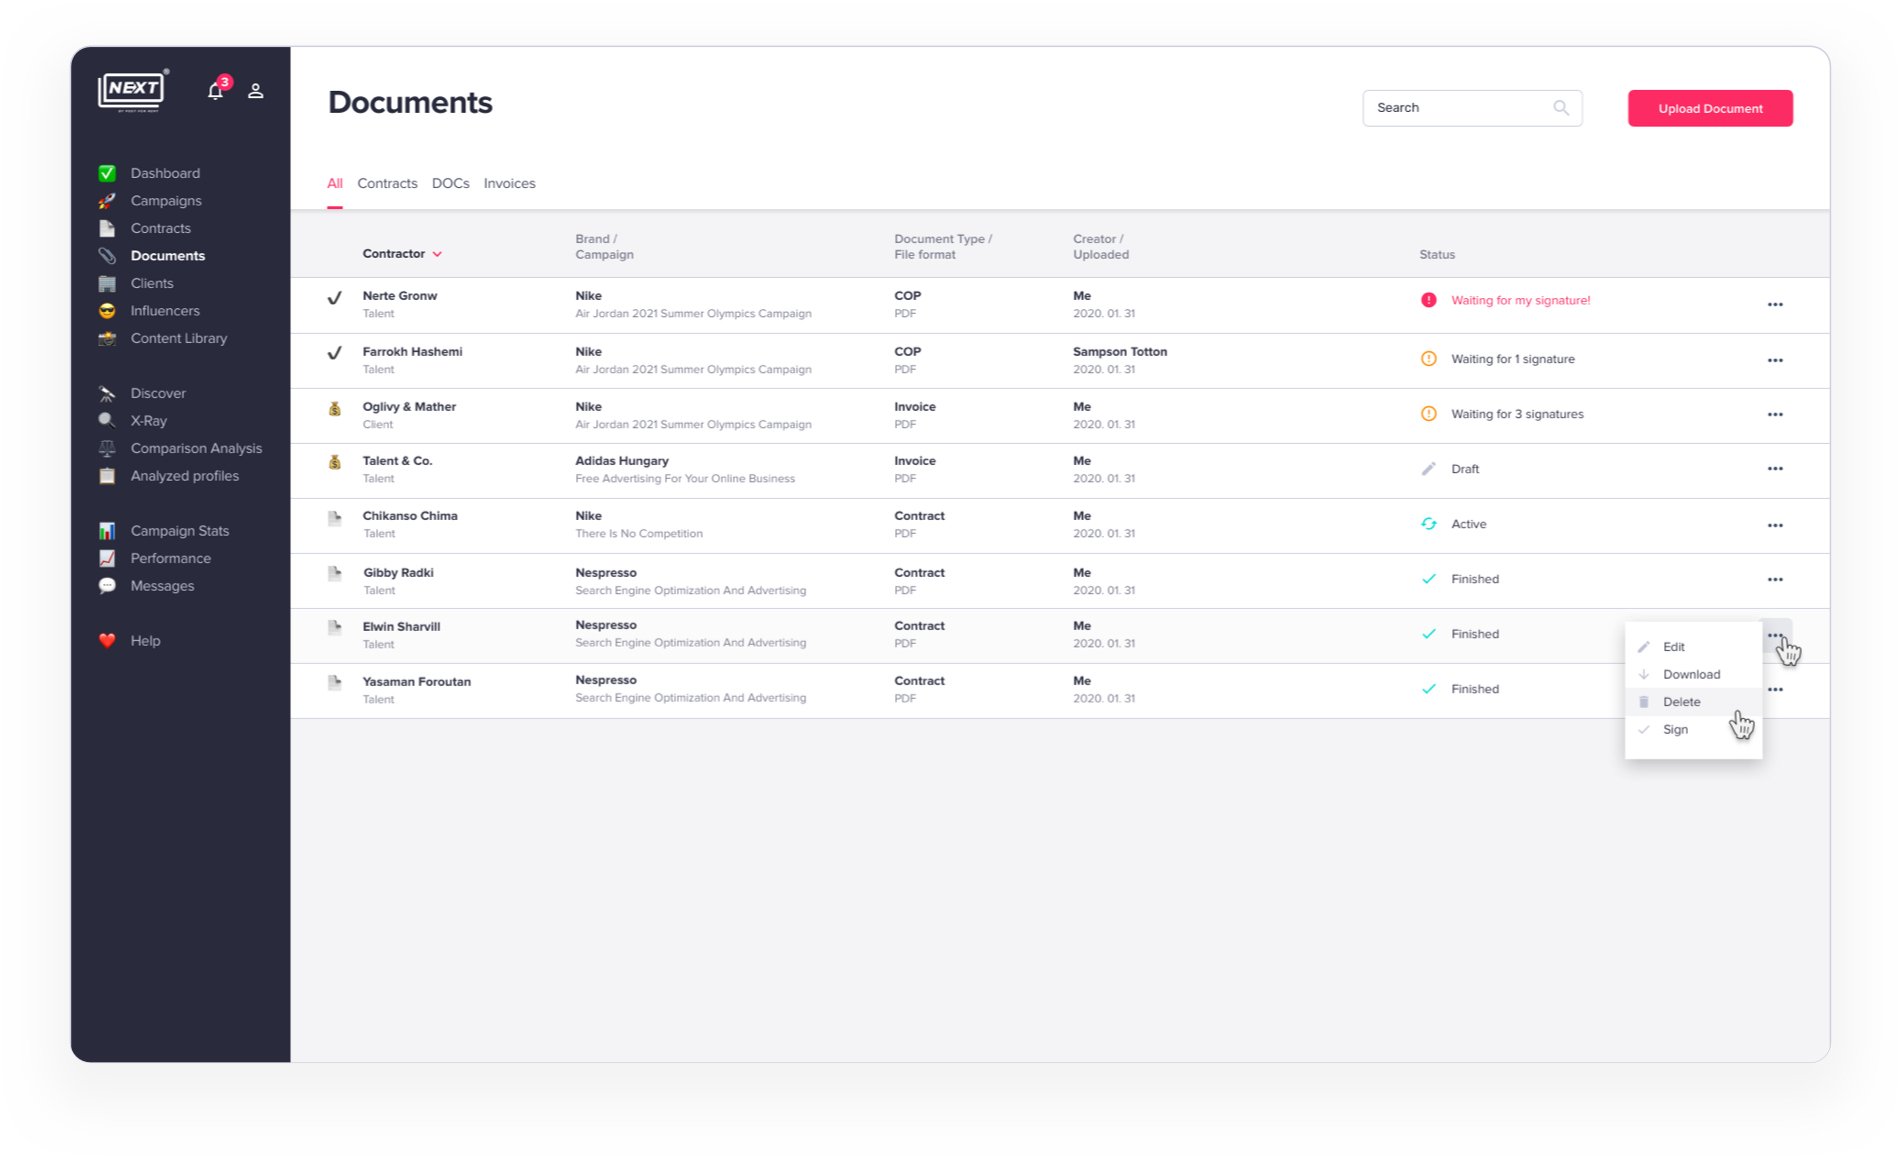Screen dimensions: 1900x1156
Task: Click the search magnifier icon
Action: click(1560, 108)
